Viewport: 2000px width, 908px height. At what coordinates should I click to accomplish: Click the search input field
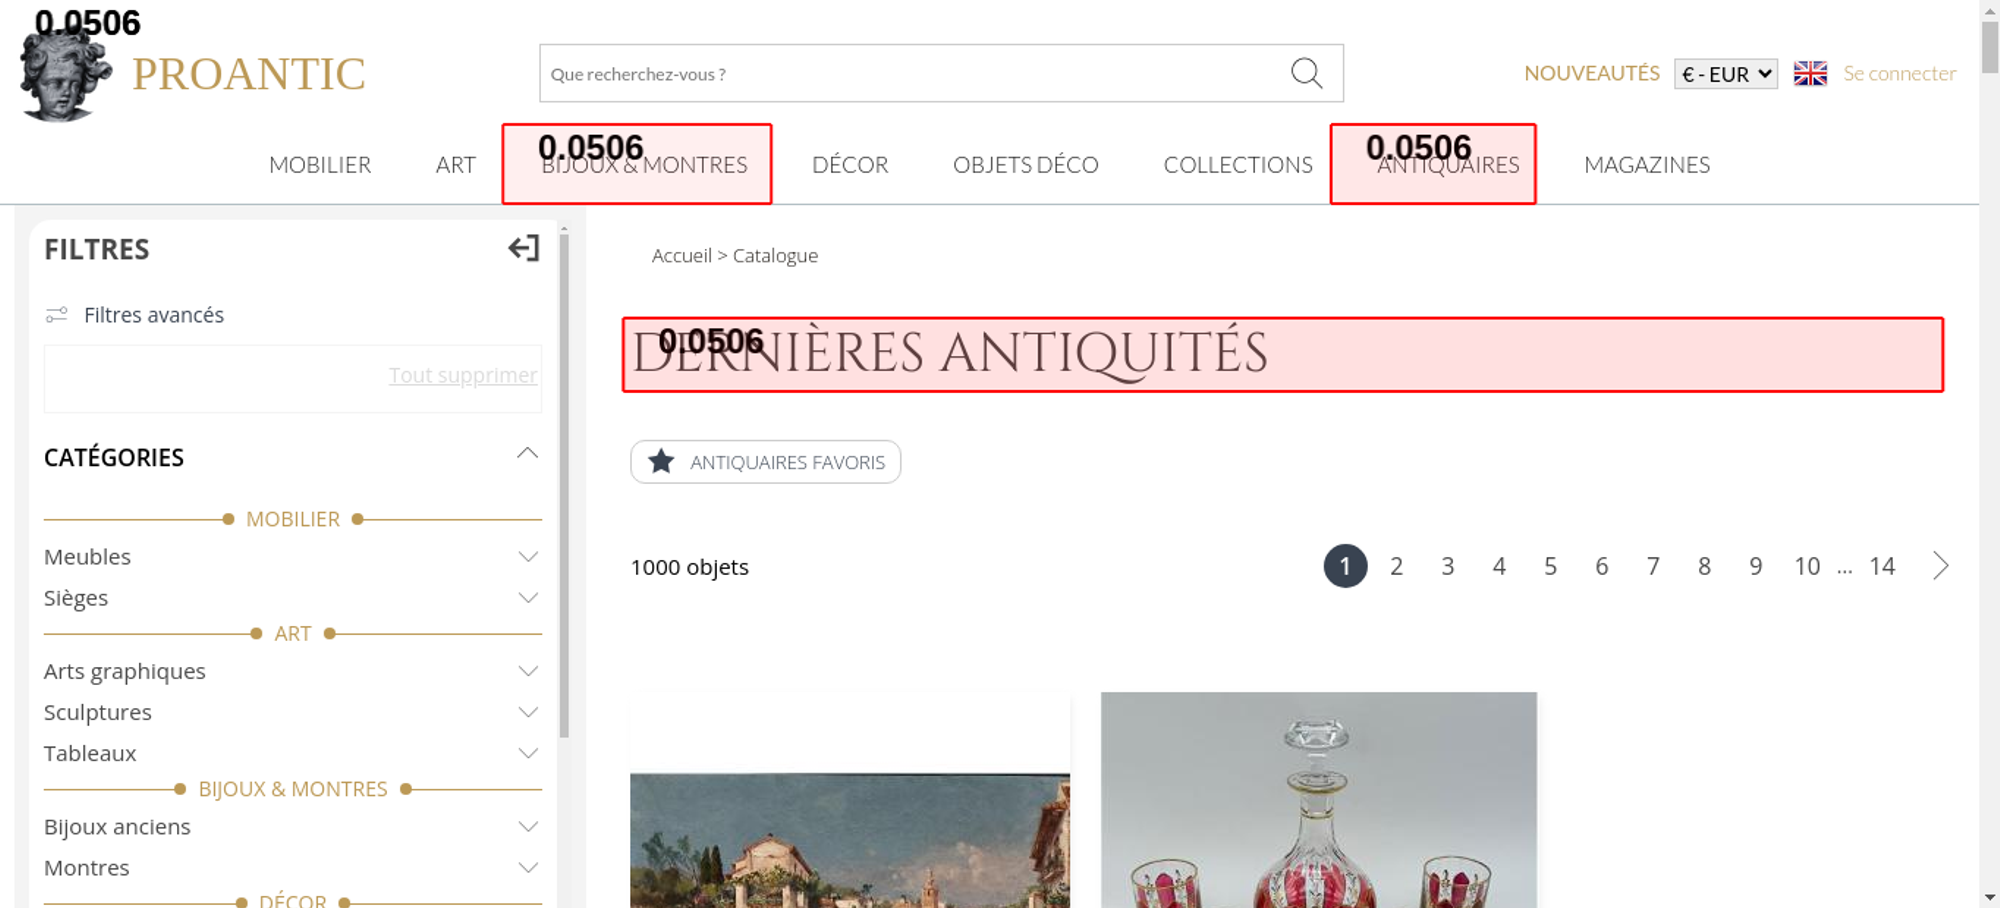tap(910, 74)
